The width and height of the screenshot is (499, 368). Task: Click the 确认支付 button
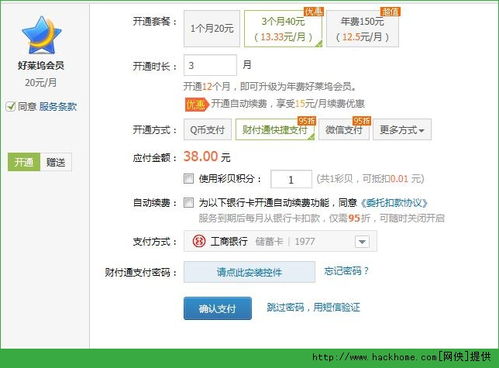[217, 308]
